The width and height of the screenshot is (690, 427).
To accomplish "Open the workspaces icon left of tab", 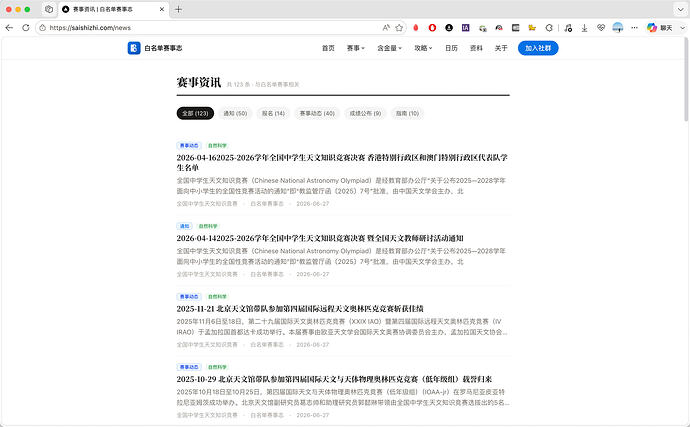I will [x=49, y=9].
